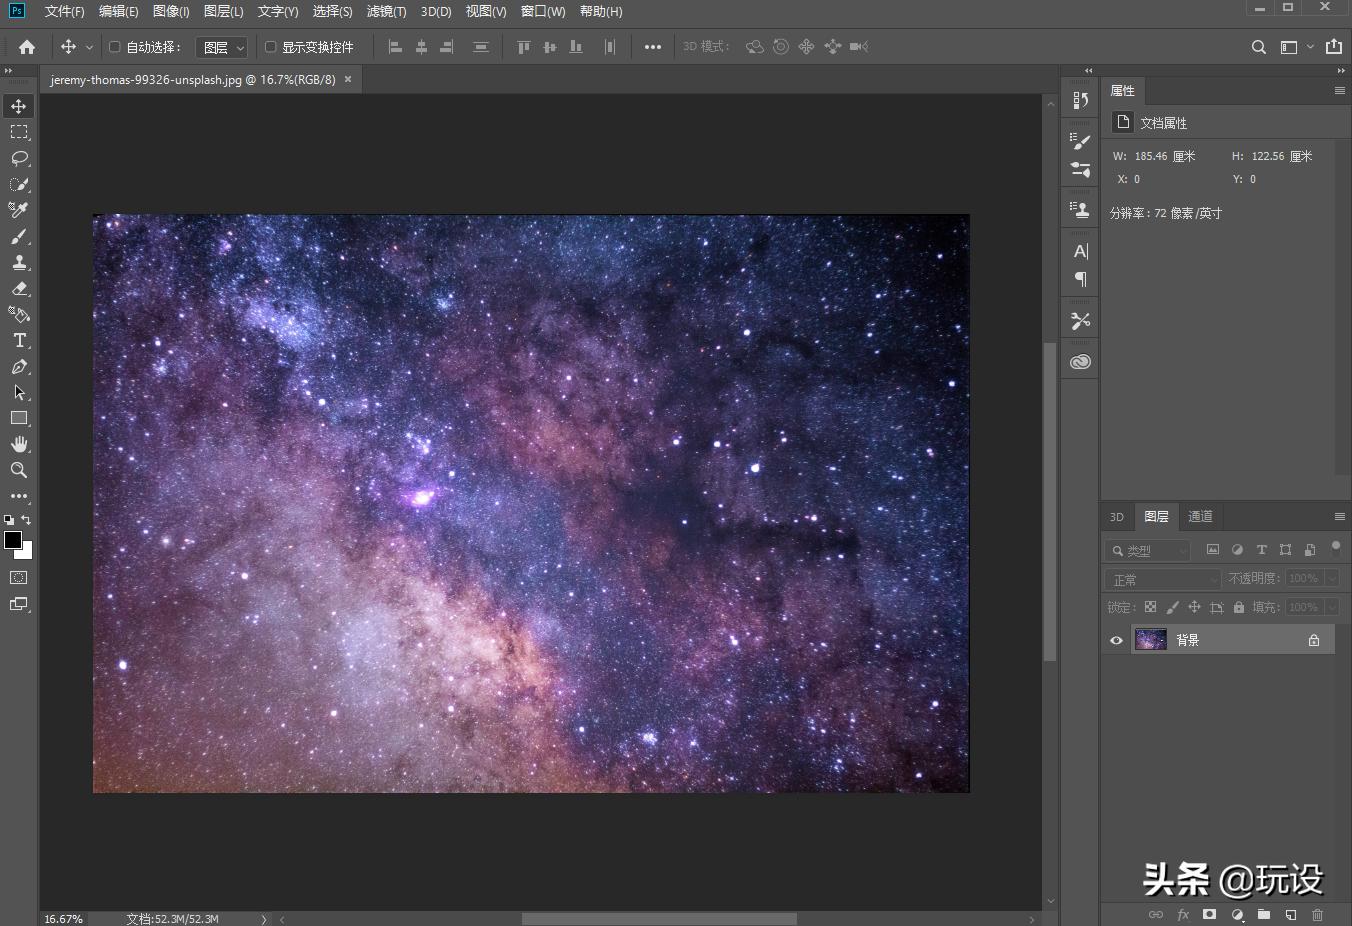This screenshot has width=1352, height=926.
Task: Enable the 自动选择 checkbox
Action: [115, 47]
